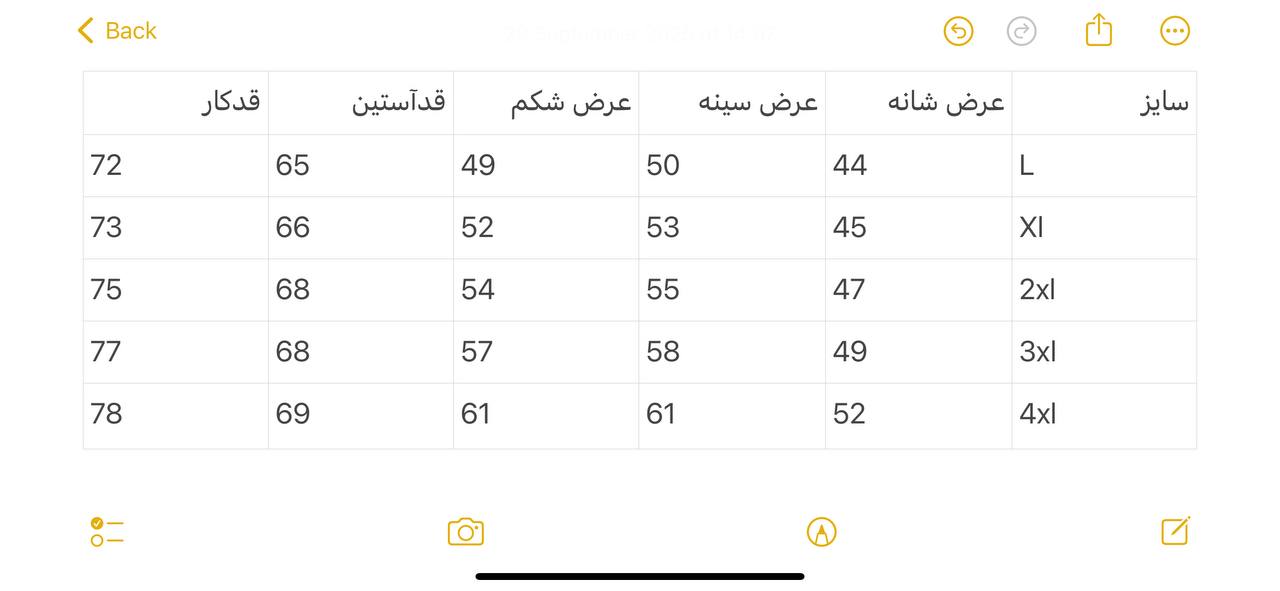
Task: Tap the home indicator bar
Action: coord(640,576)
